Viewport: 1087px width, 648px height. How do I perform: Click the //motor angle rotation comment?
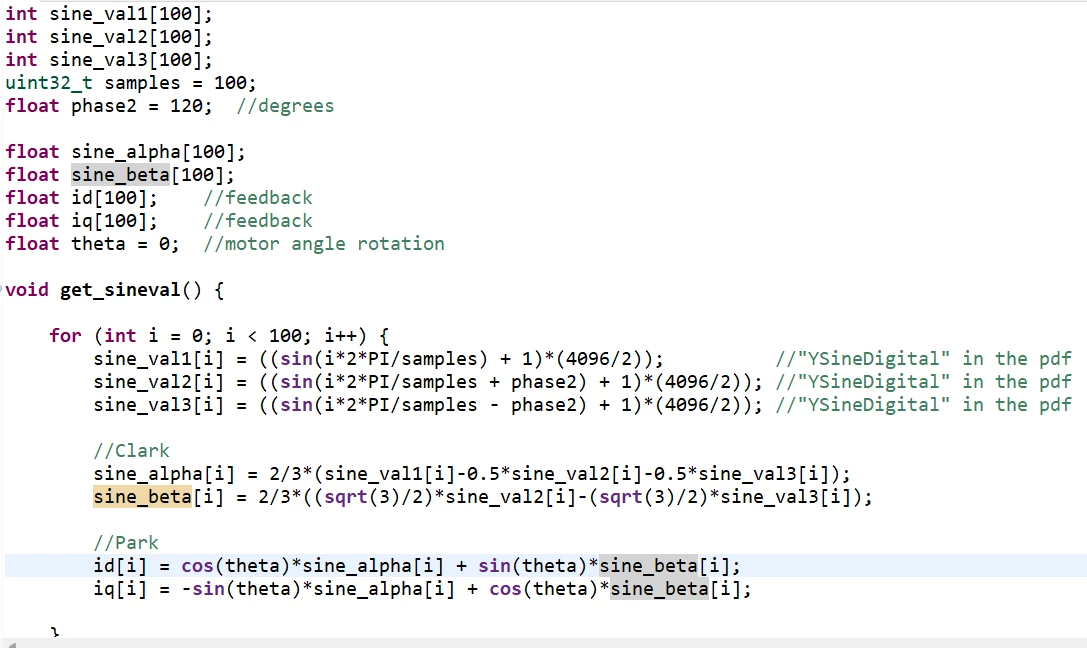[324, 244]
